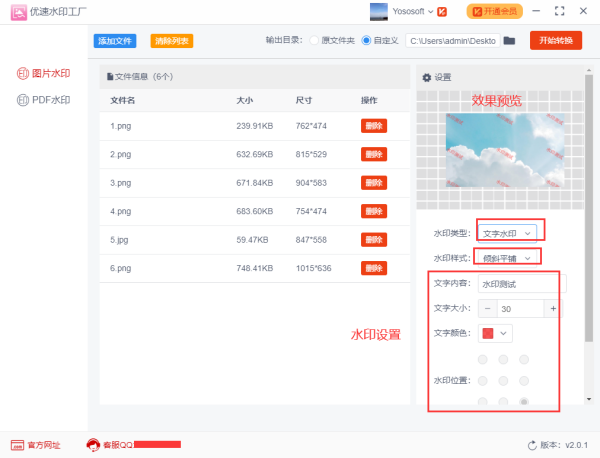Switch to the 图片水印 tab
Screen dimensions: 600x458
44,74
